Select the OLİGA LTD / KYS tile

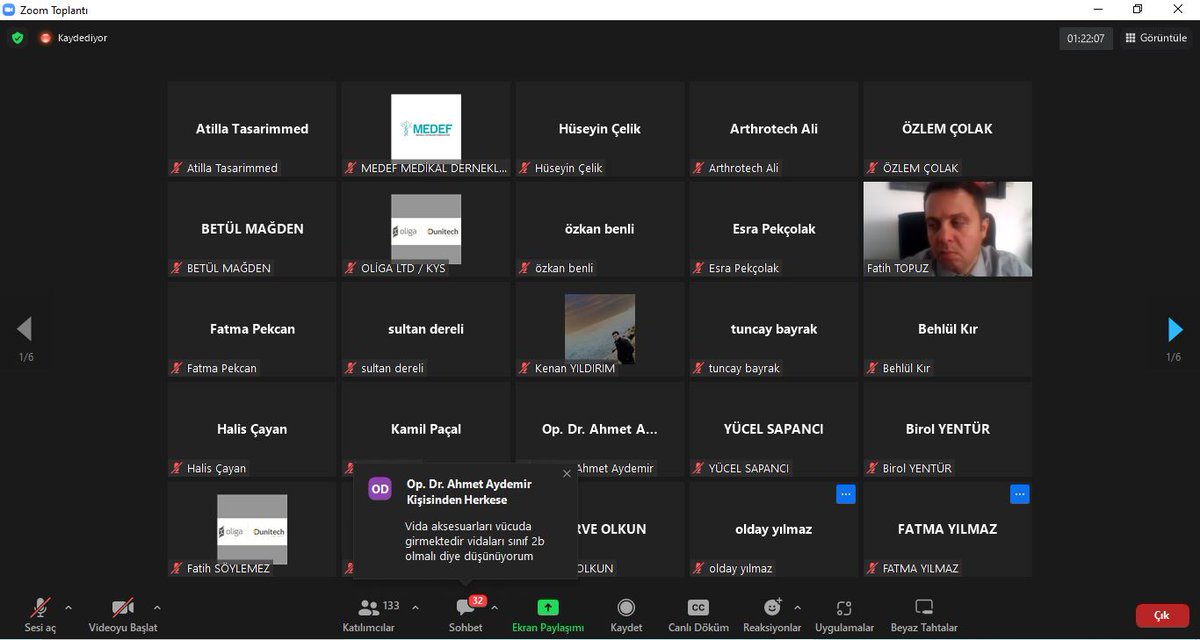426,229
